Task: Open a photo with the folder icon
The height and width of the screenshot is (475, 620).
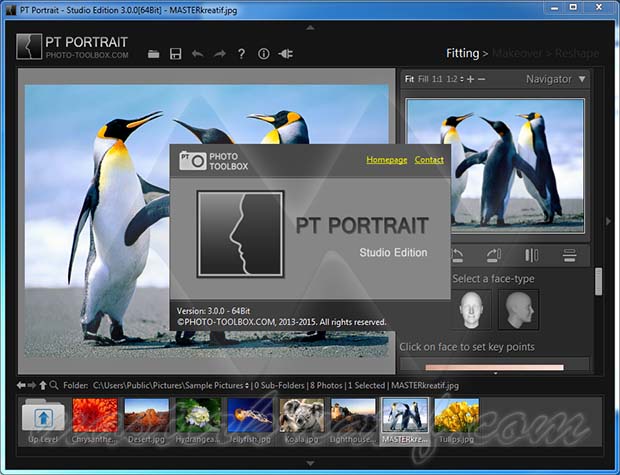Action: pyautogui.click(x=153, y=54)
